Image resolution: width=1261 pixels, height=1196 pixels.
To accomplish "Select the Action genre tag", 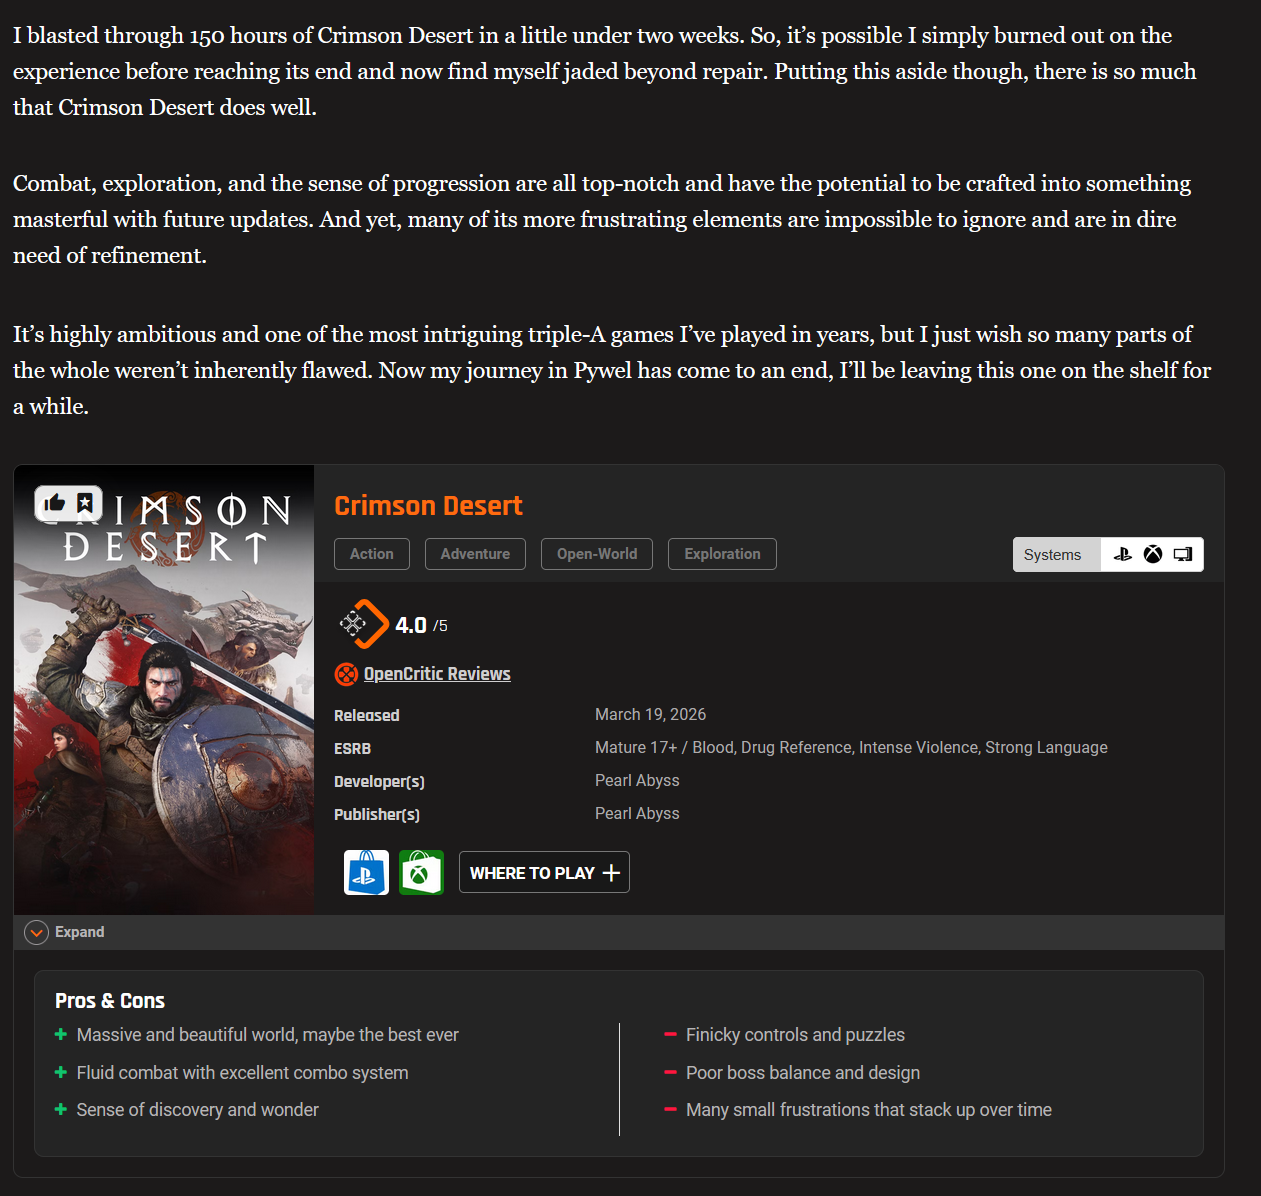I will (372, 554).
